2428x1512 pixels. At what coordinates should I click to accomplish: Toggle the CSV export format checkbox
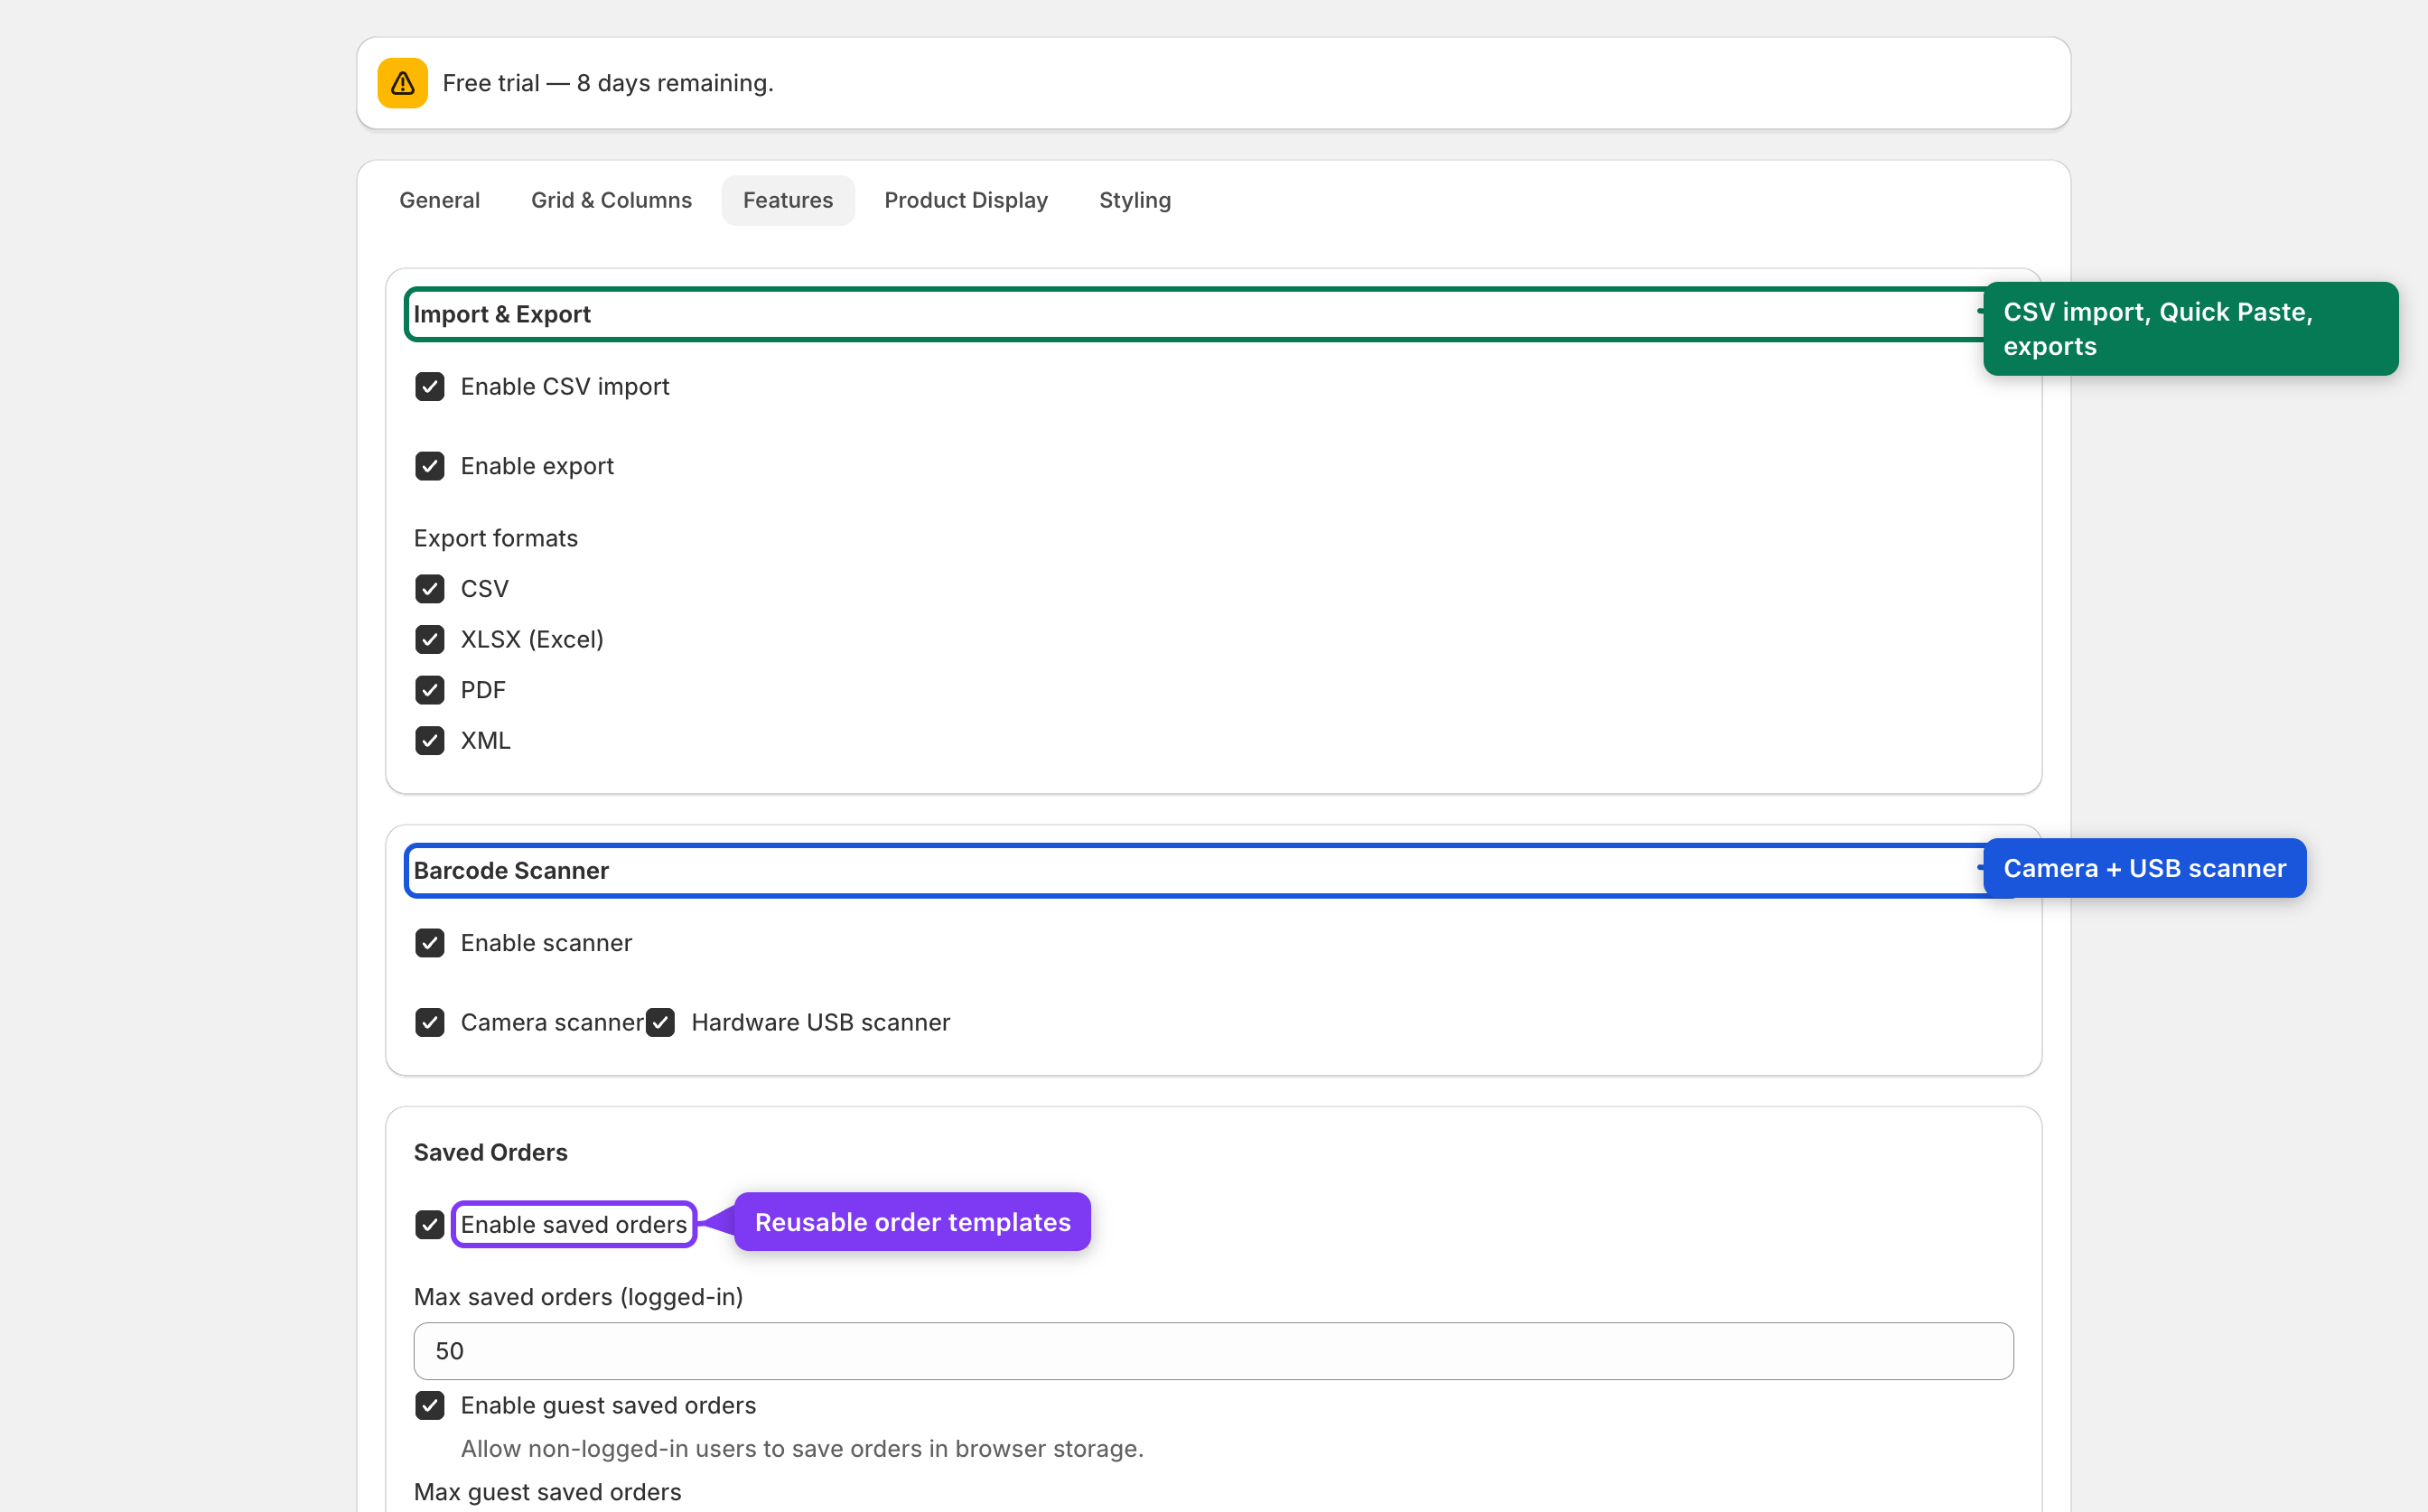coord(430,589)
